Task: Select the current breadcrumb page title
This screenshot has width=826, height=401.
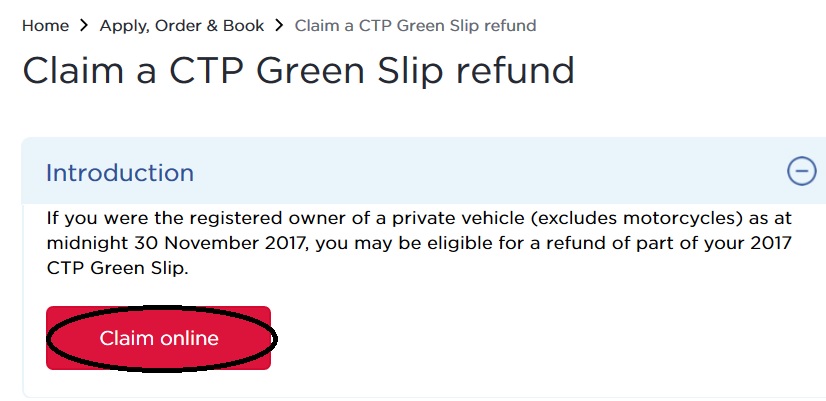Action: pyautogui.click(x=415, y=25)
